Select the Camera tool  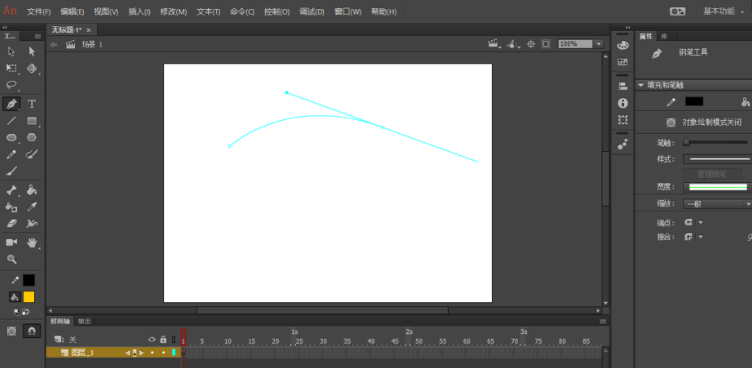pos(12,242)
